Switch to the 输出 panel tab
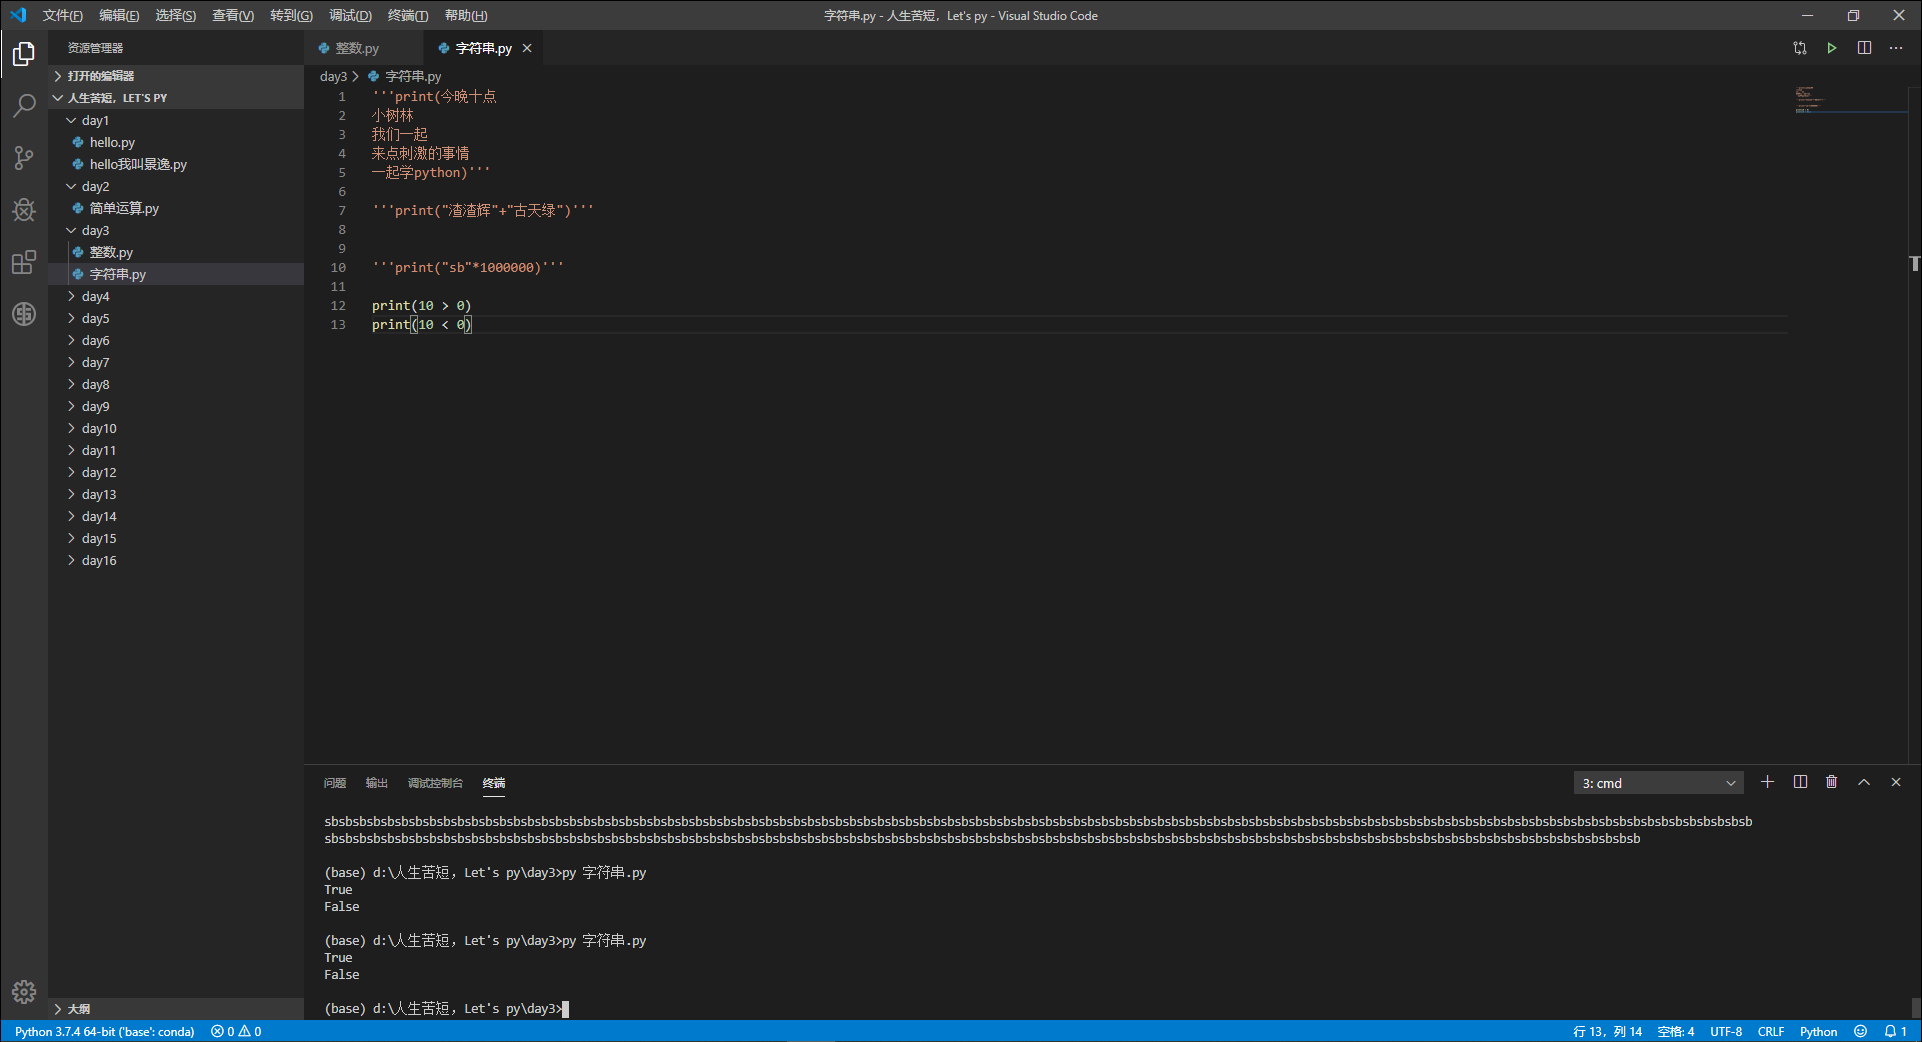 tap(377, 783)
